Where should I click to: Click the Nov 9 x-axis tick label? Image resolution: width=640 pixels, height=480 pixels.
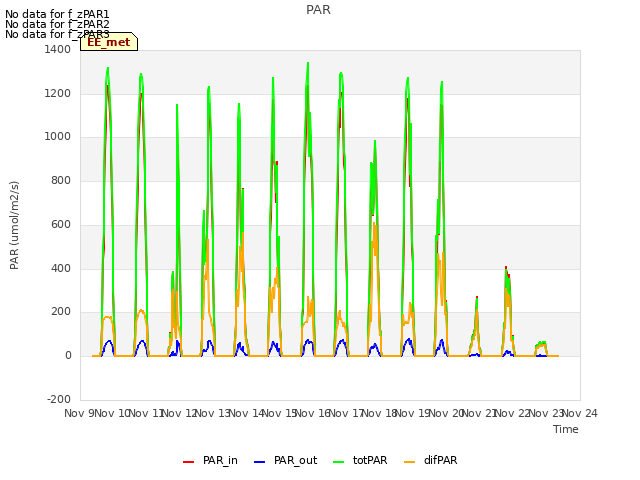click(x=79, y=413)
